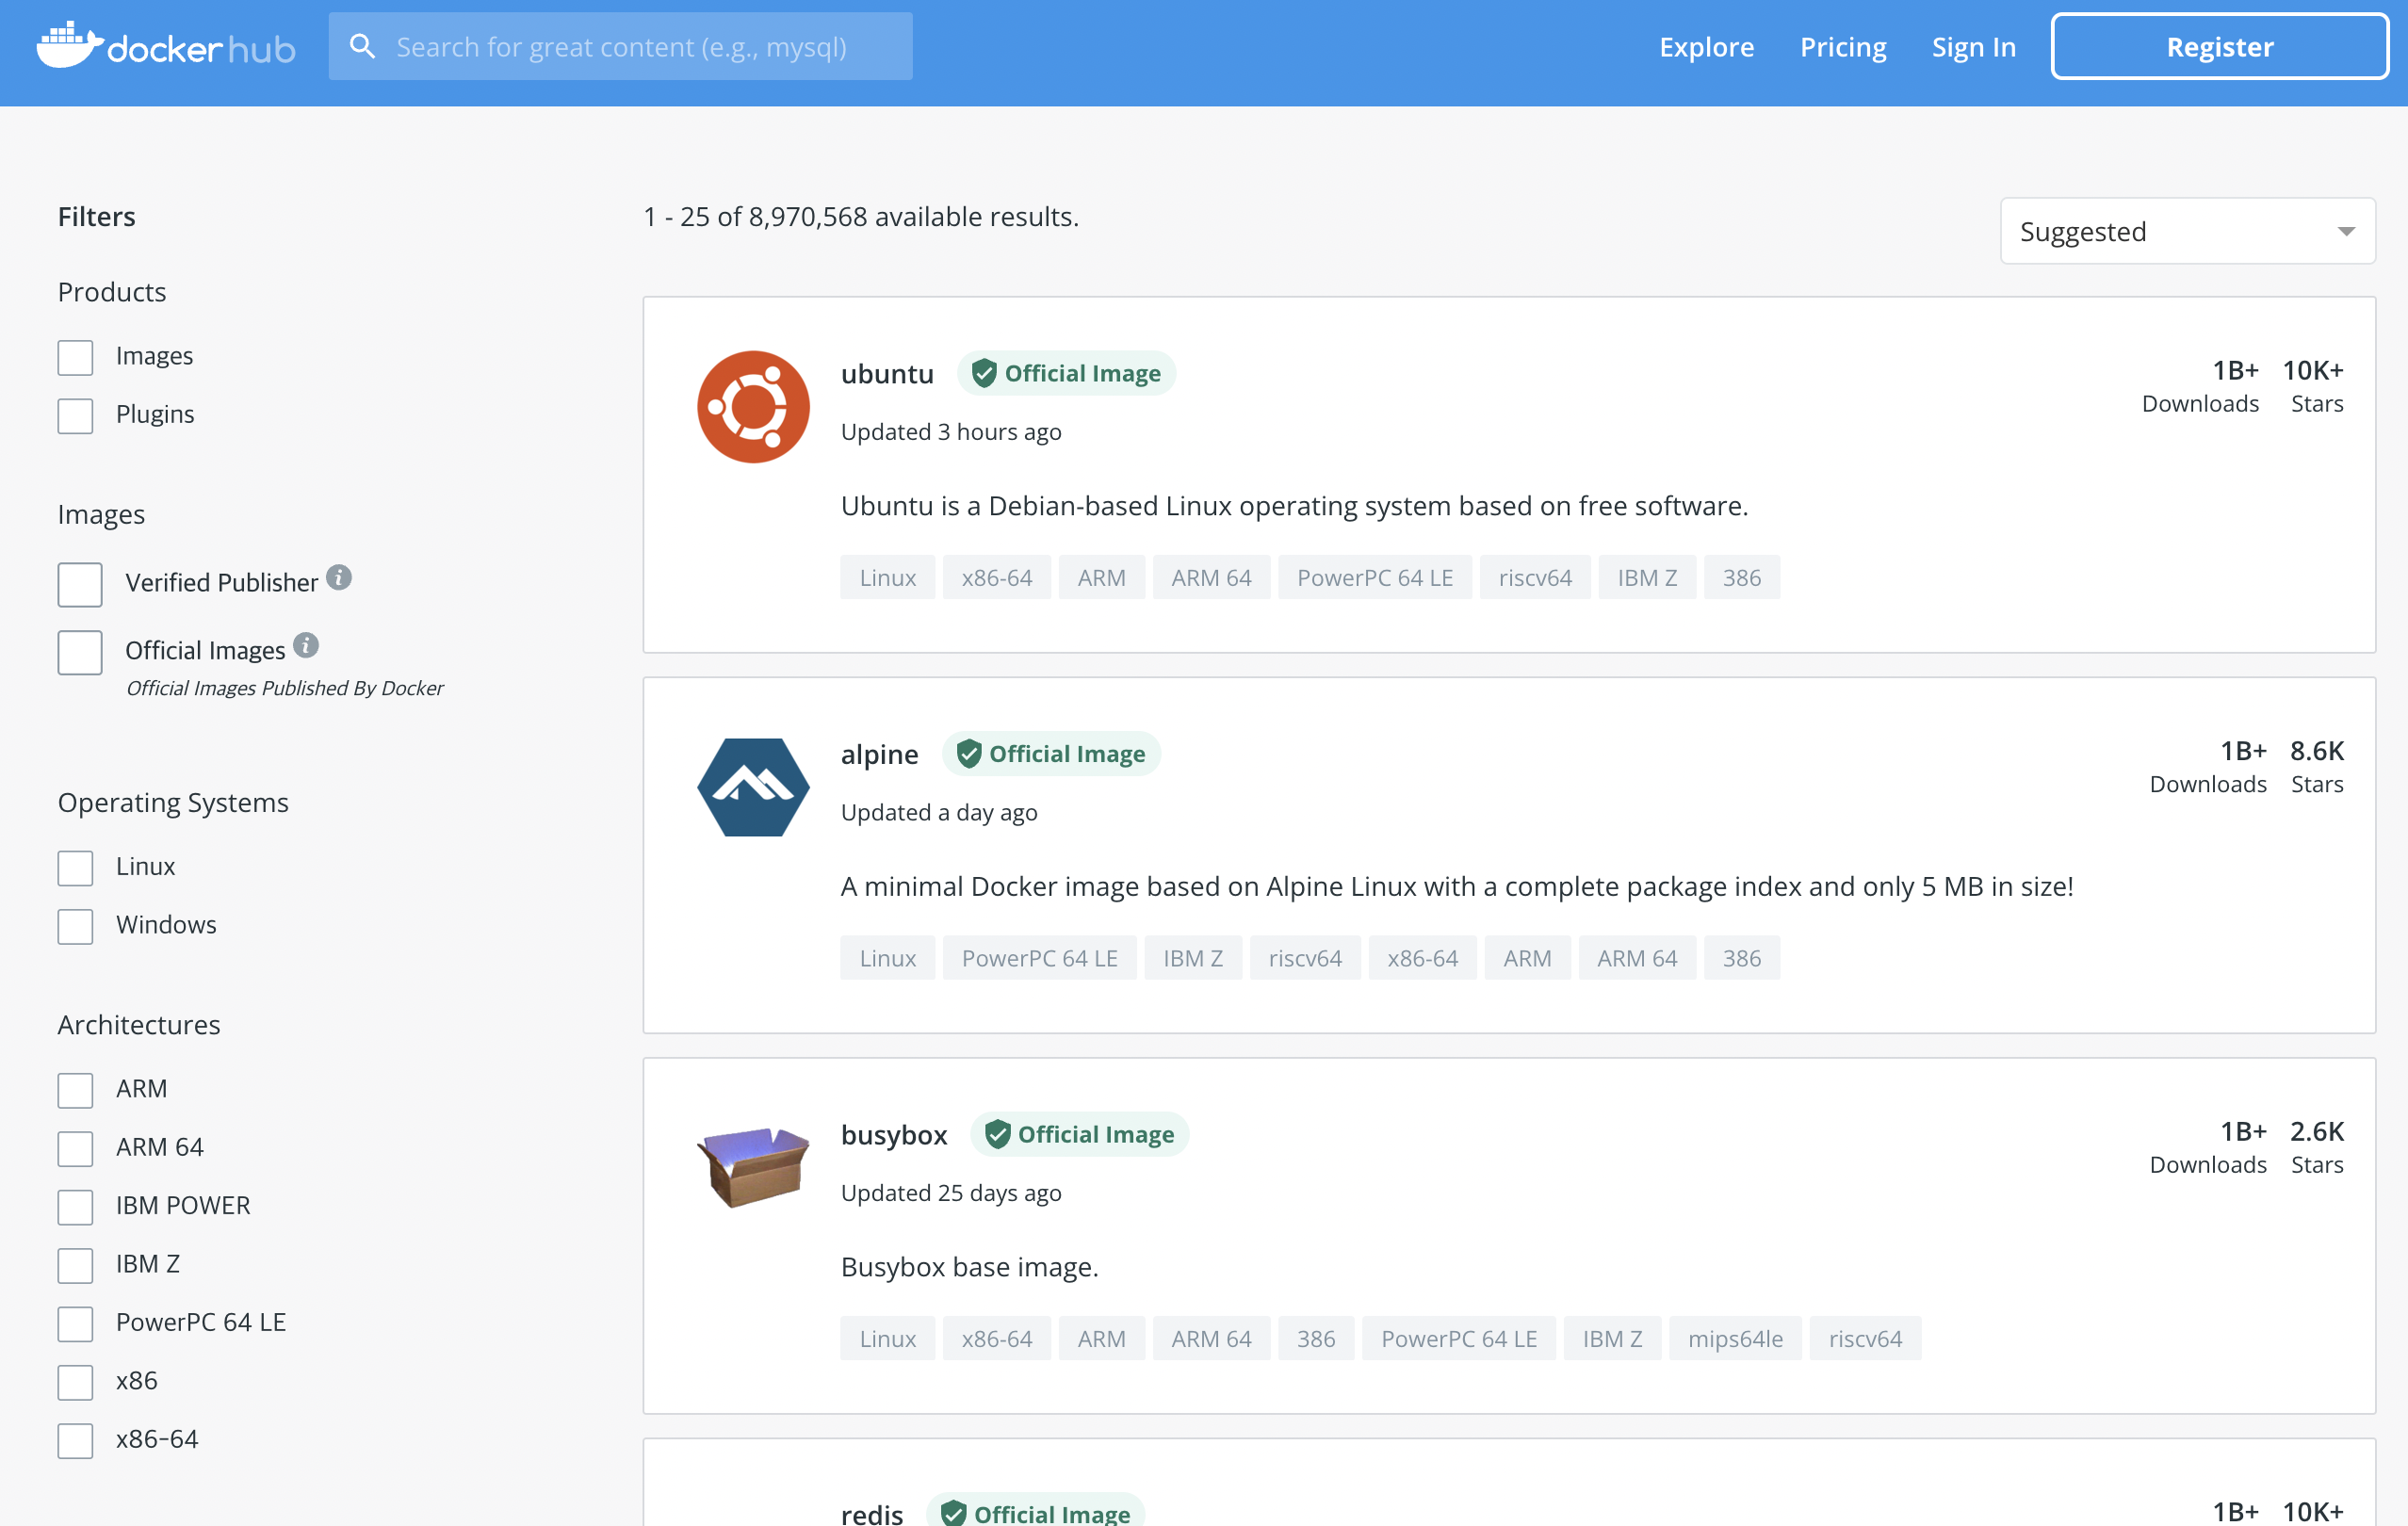Check the Windows operating system filter

76,926
